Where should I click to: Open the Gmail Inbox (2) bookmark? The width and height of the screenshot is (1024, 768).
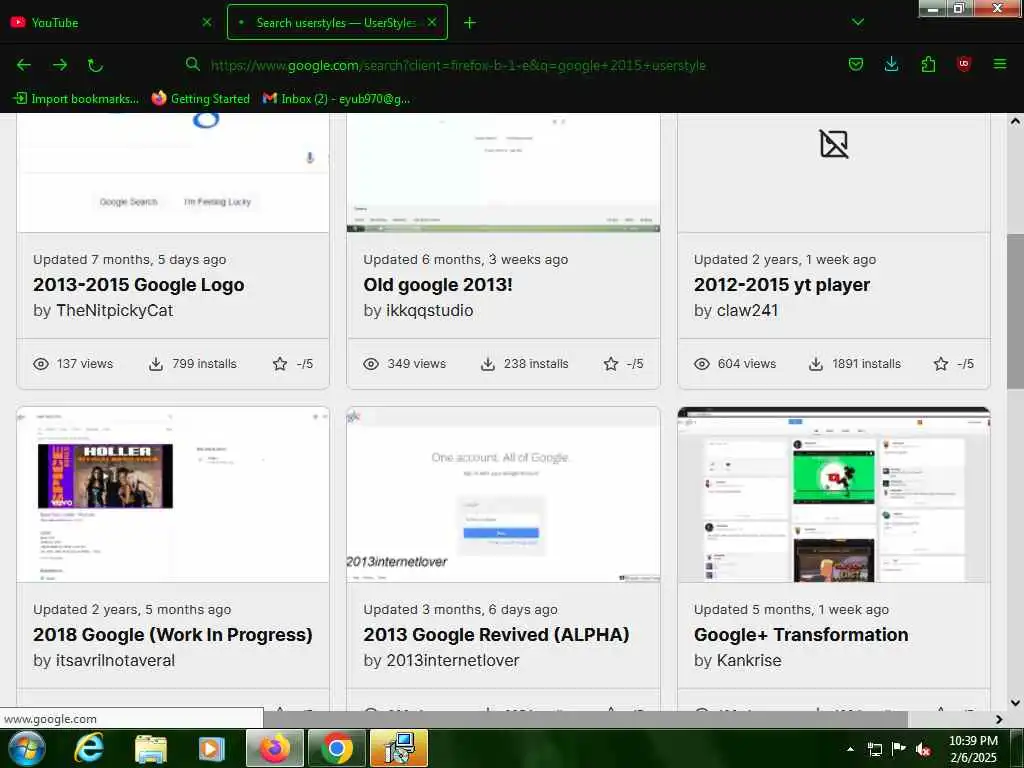click(336, 99)
